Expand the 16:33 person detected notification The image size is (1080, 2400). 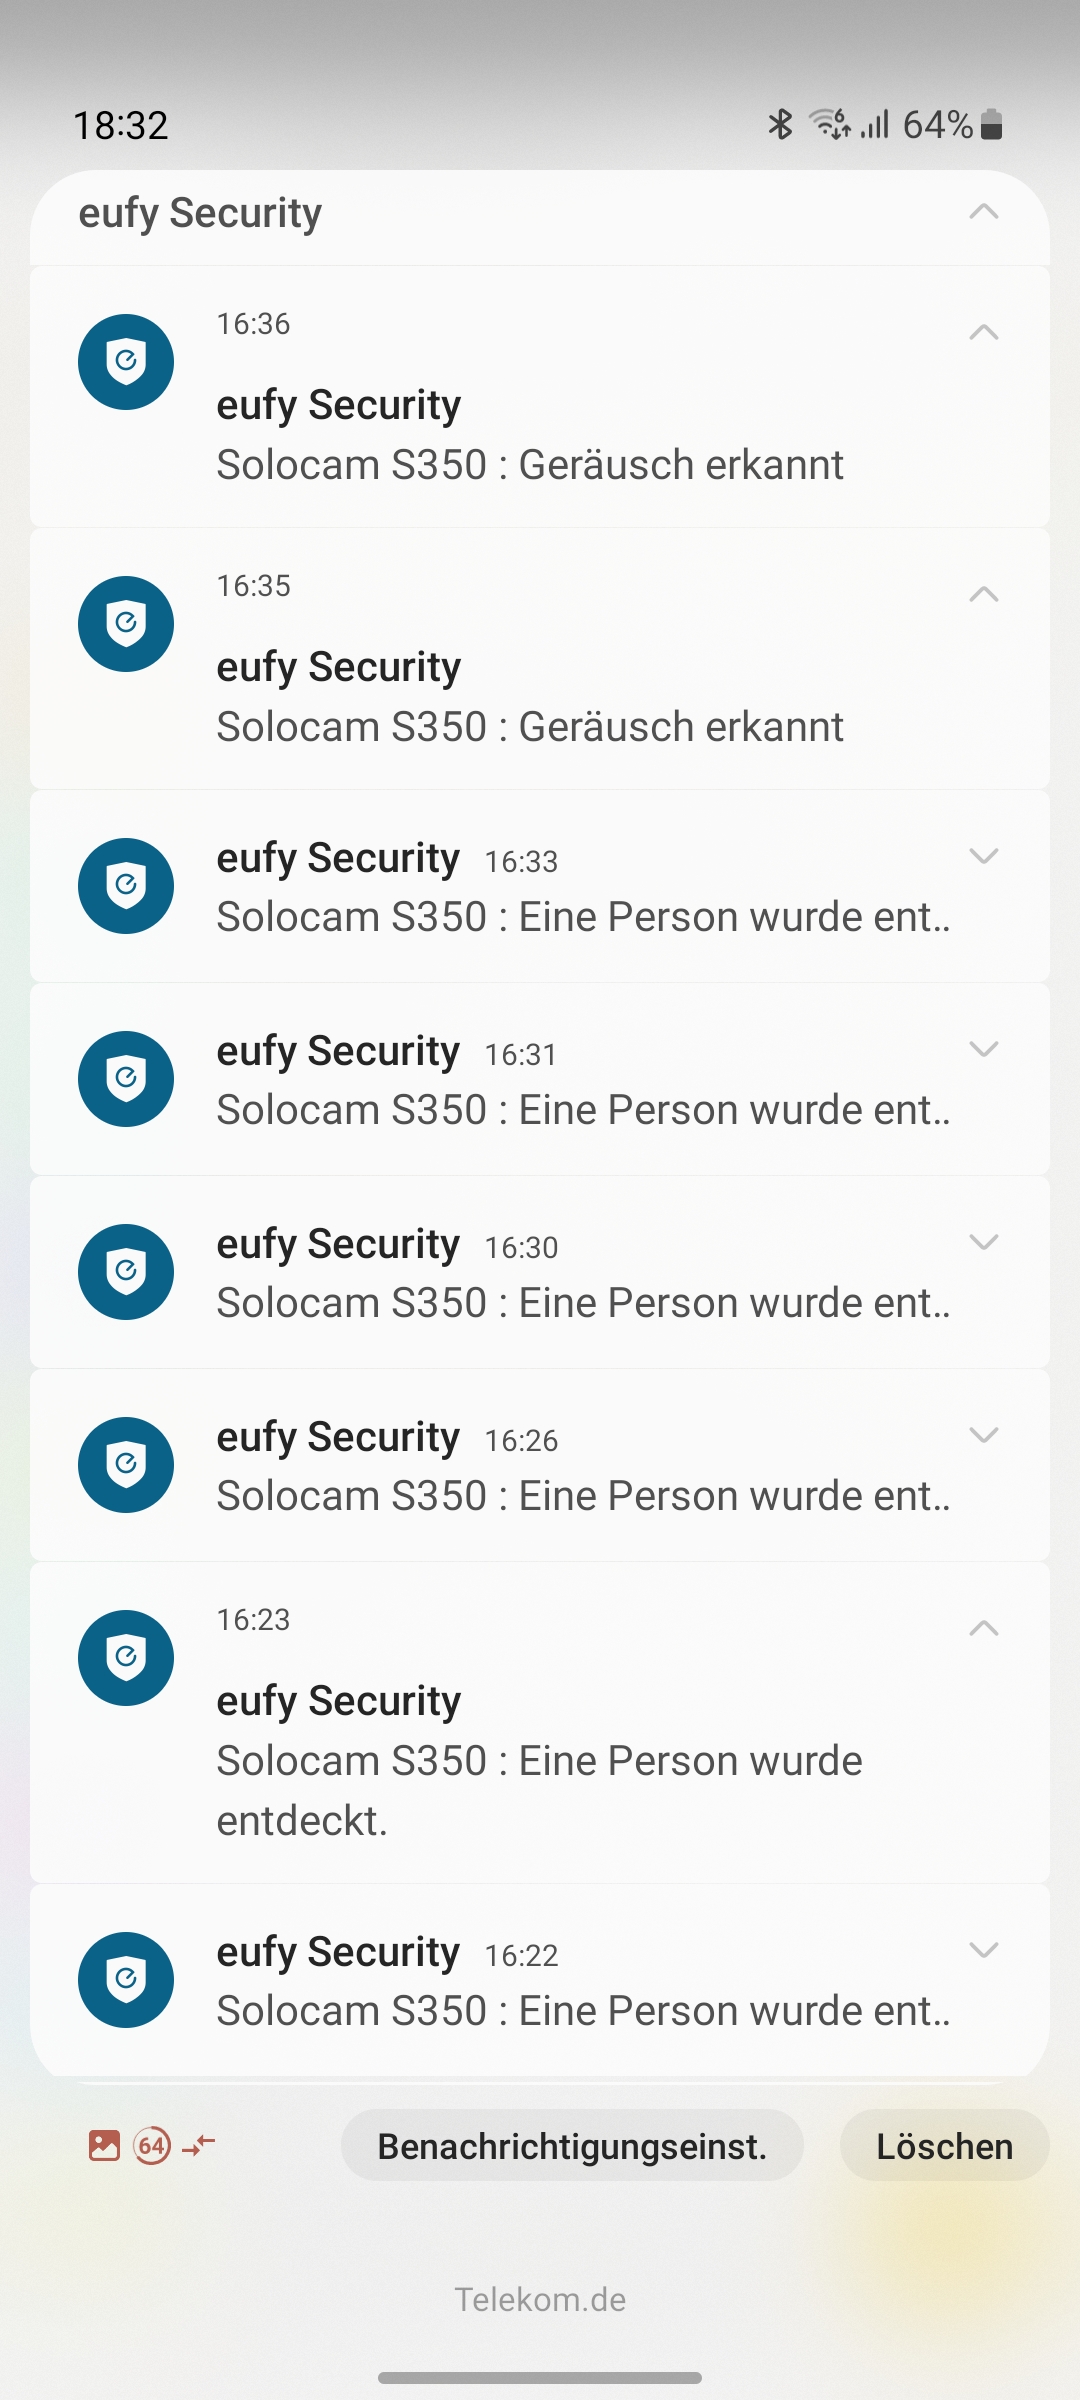pos(984,856)
